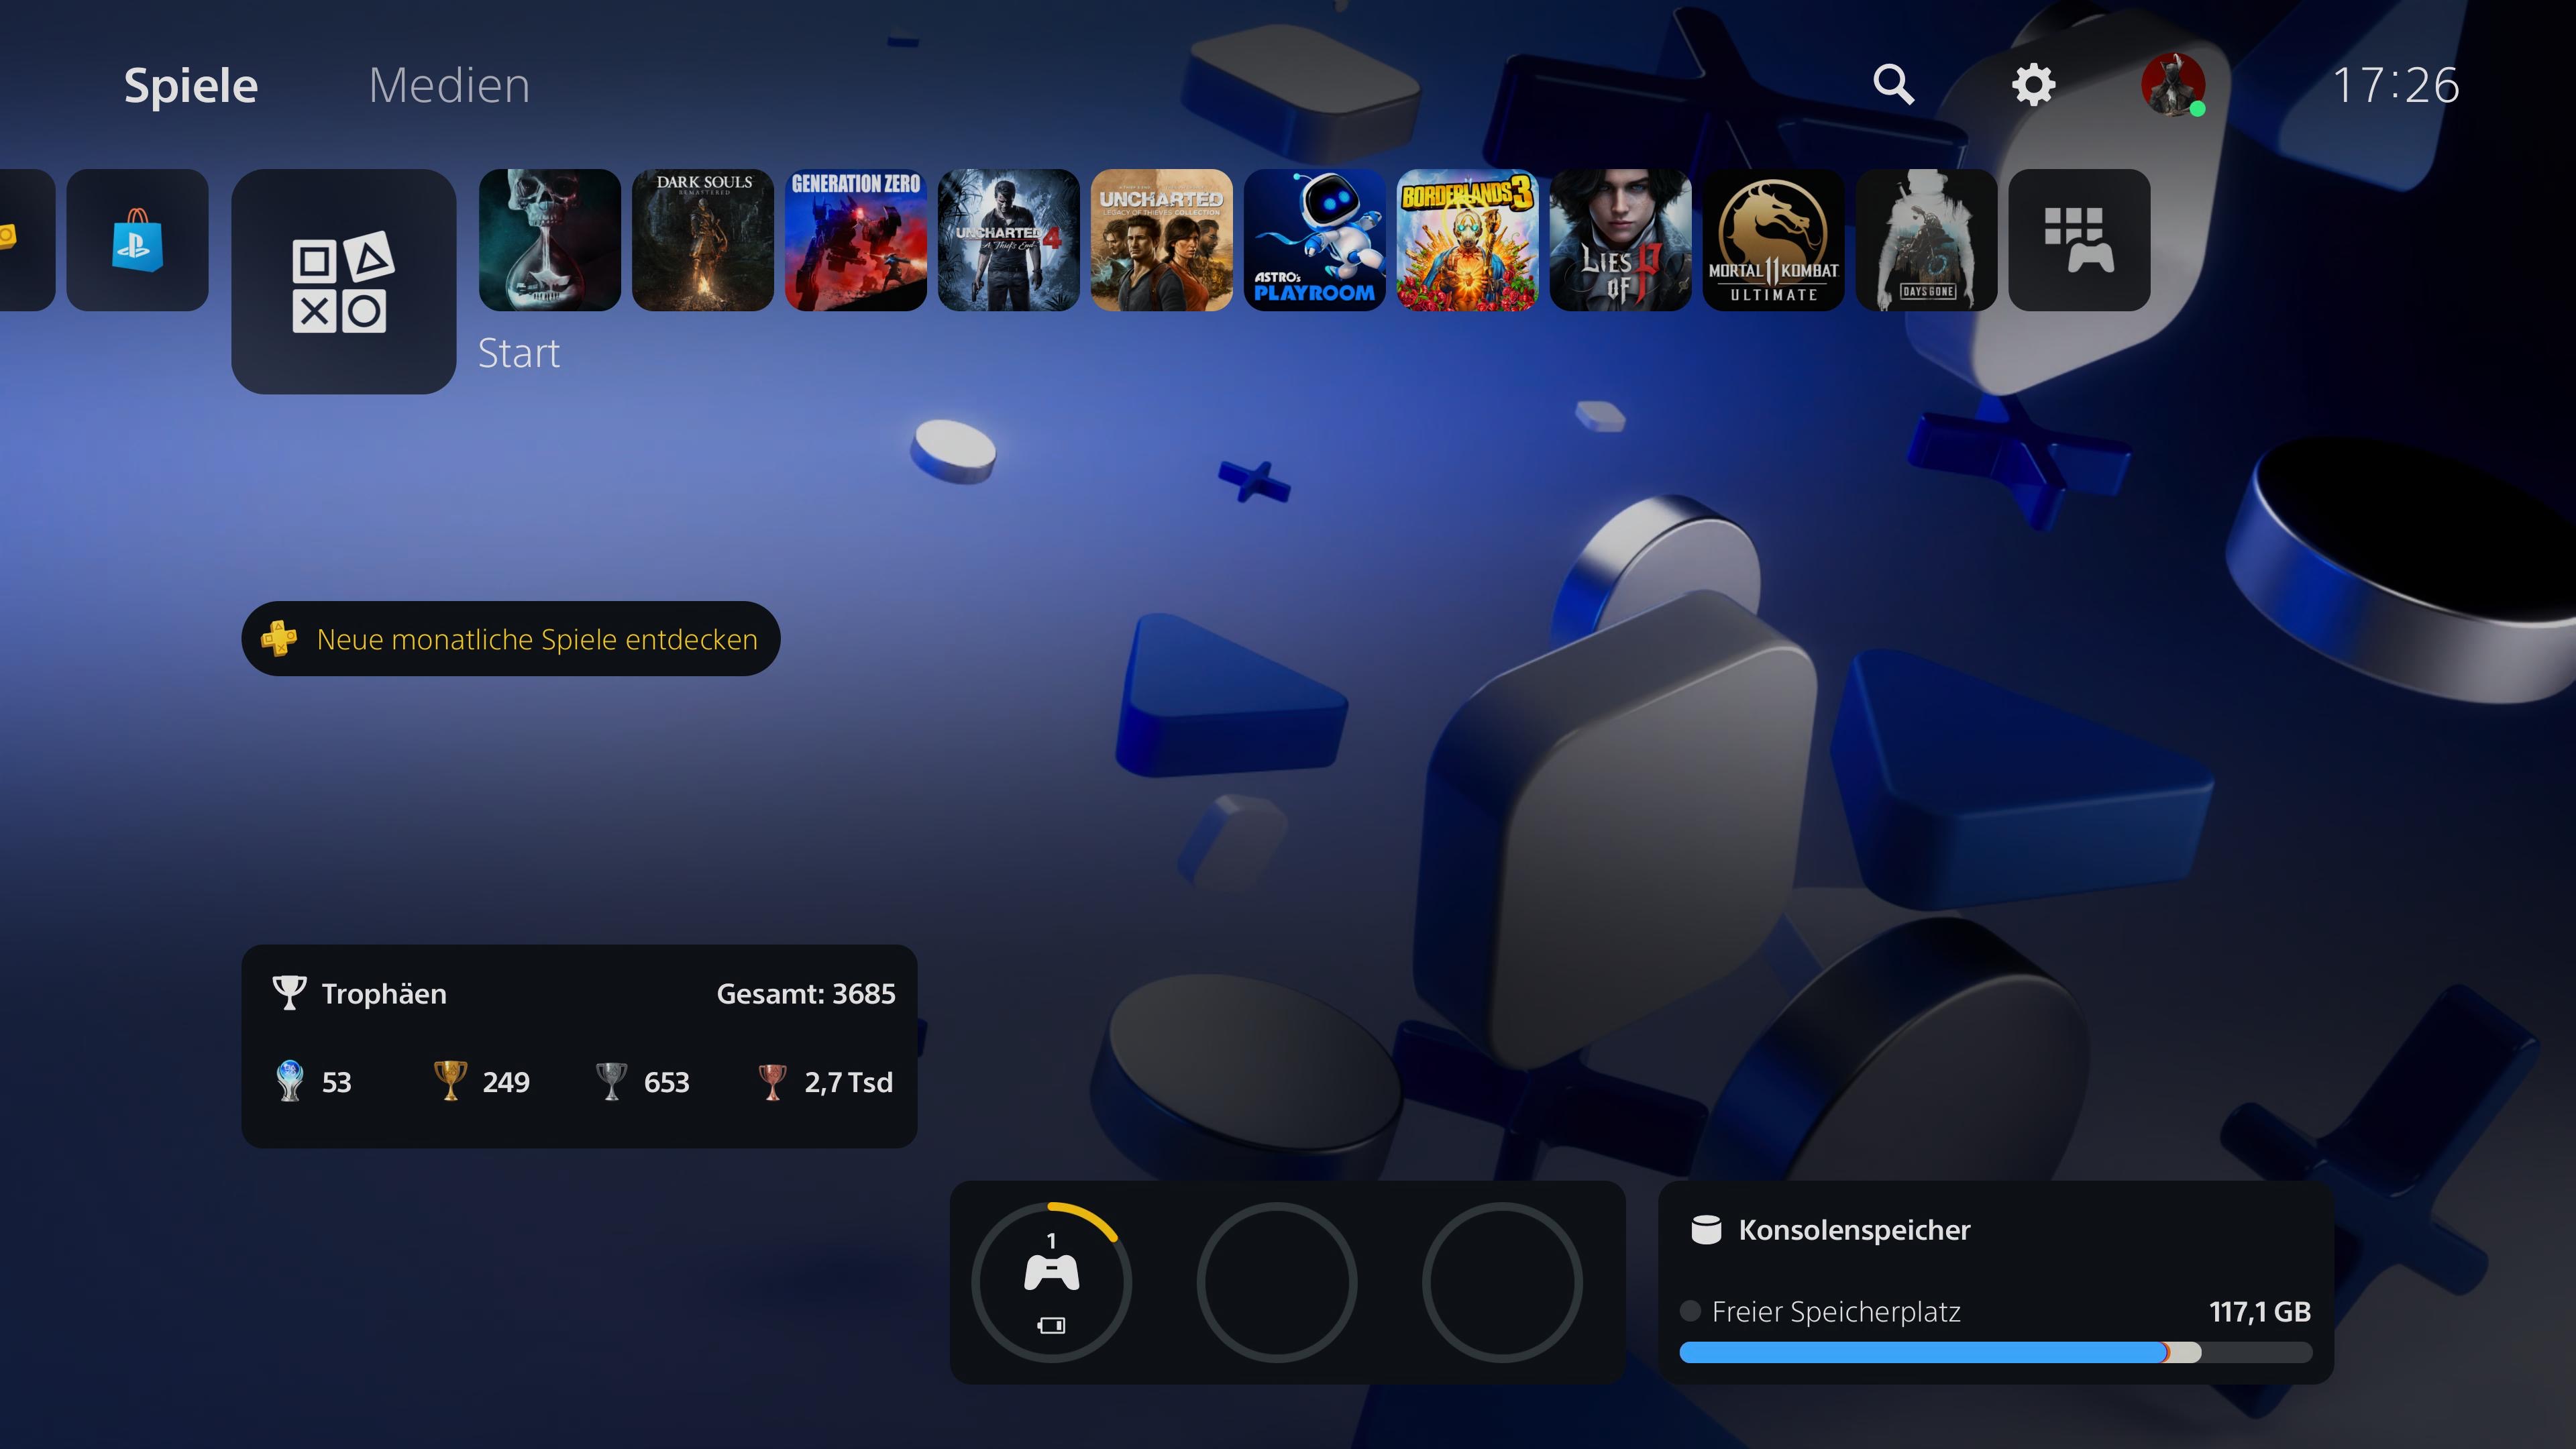Launch Dark Souls Remastered tile
Viewport: 2576px width, 1449px height.
703,240
